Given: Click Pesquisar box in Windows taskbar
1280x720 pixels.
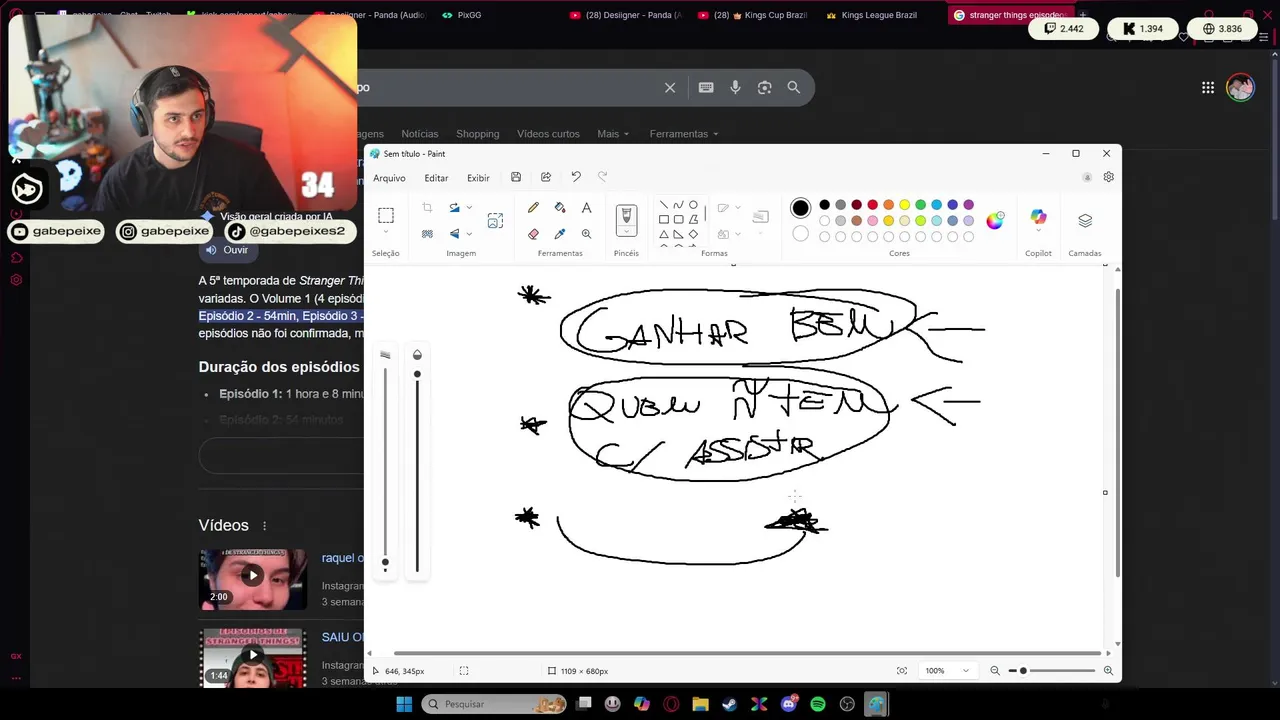Looking at the screenshot, I should tap(495, 704).
